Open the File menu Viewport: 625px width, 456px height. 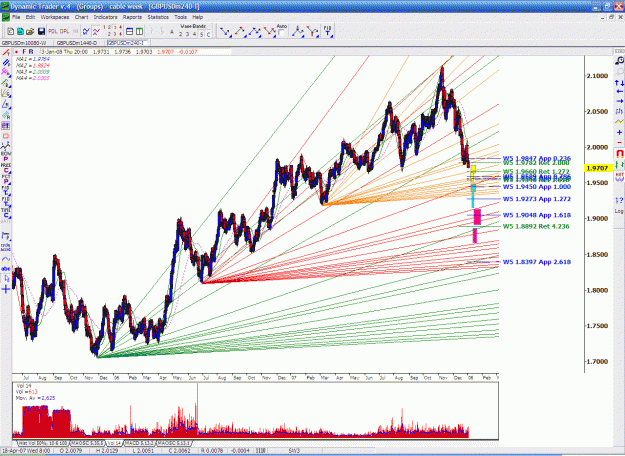click(x=16, y=17)
